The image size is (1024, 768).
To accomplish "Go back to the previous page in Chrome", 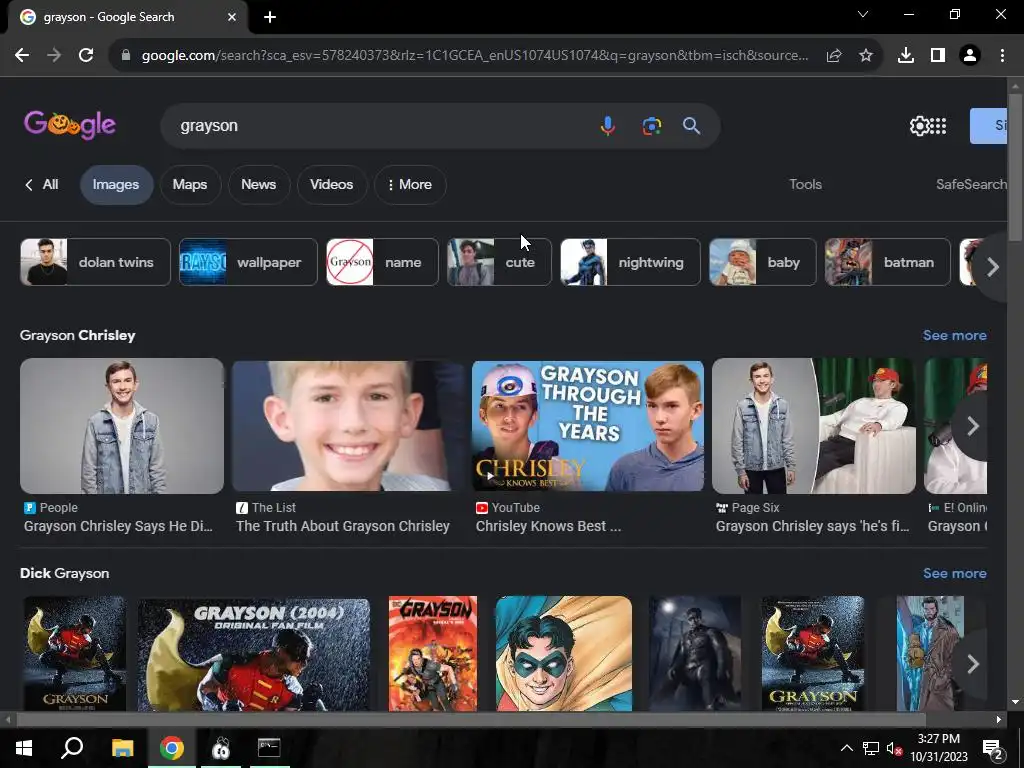I will [x=22, y=56].
